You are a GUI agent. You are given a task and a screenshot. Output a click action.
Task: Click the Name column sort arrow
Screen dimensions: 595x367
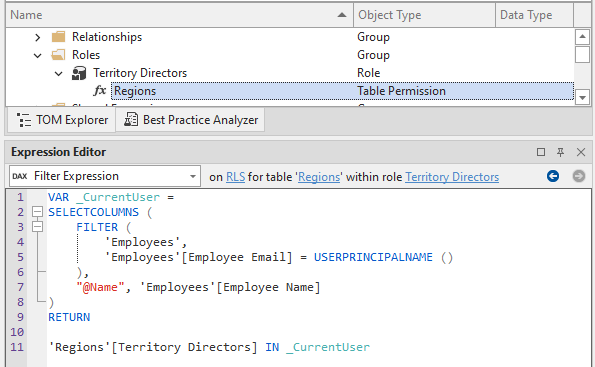342,15
